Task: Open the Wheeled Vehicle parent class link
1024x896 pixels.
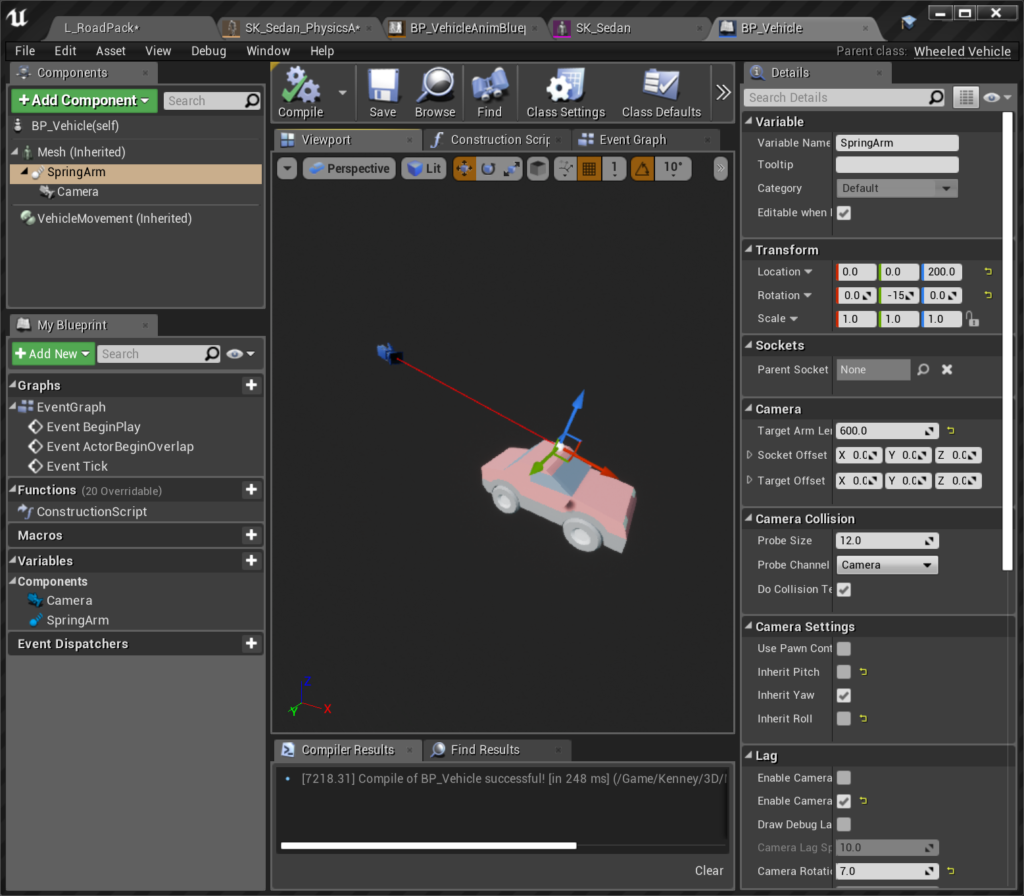Action: point(962,51)
